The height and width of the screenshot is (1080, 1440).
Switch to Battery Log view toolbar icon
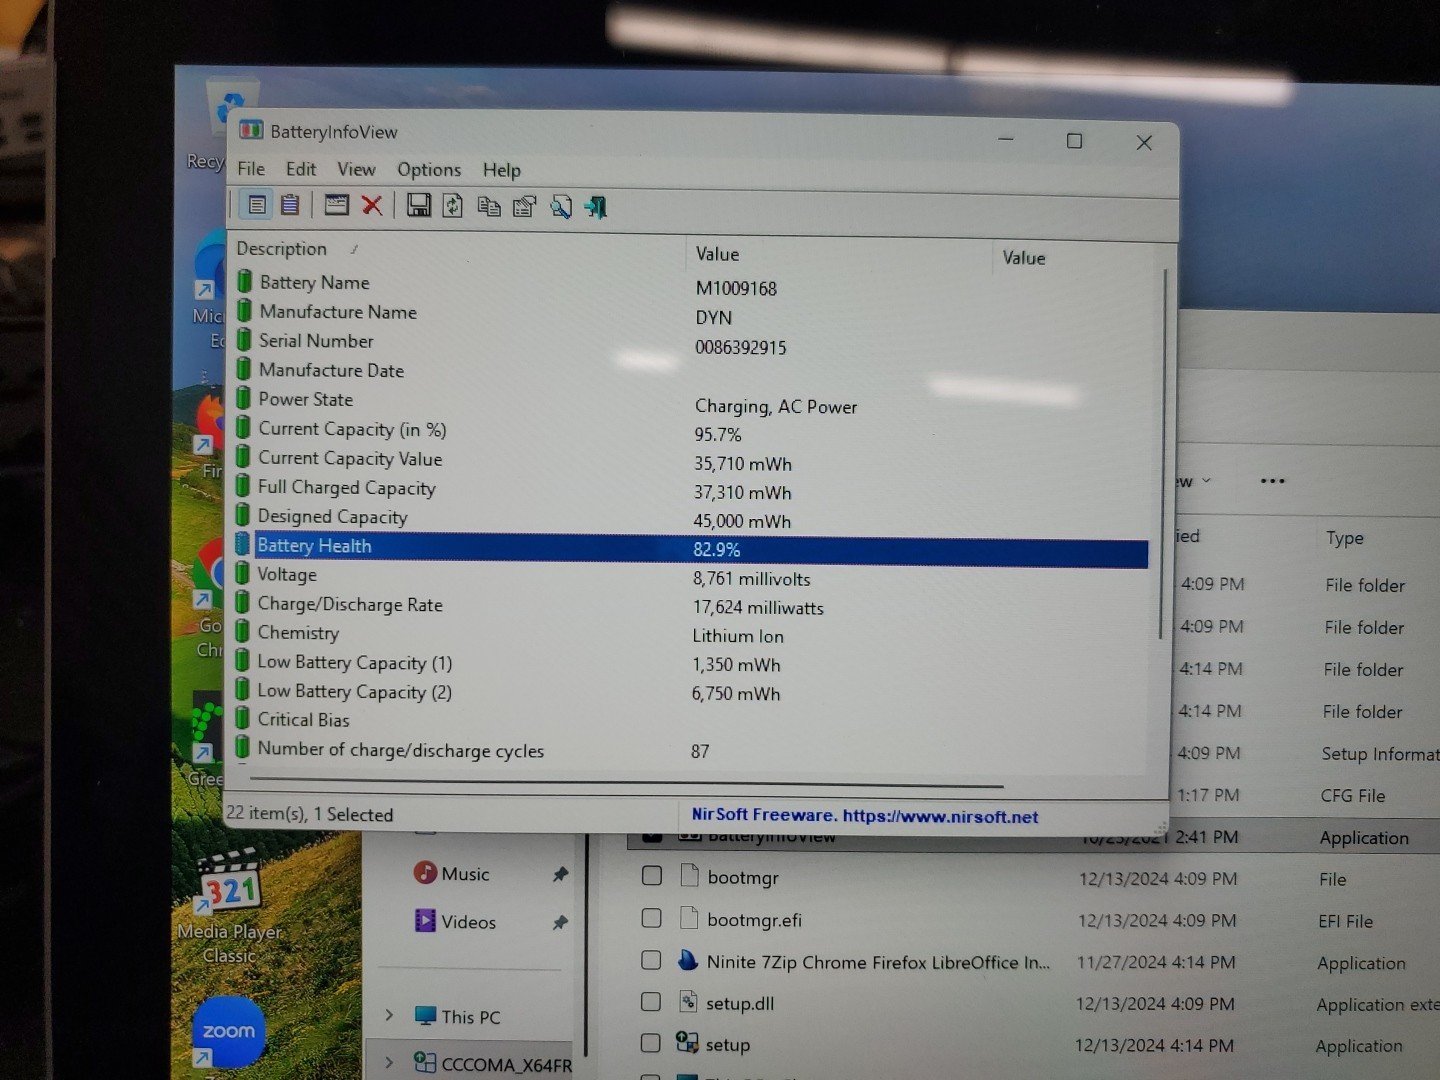click(290, 205)
